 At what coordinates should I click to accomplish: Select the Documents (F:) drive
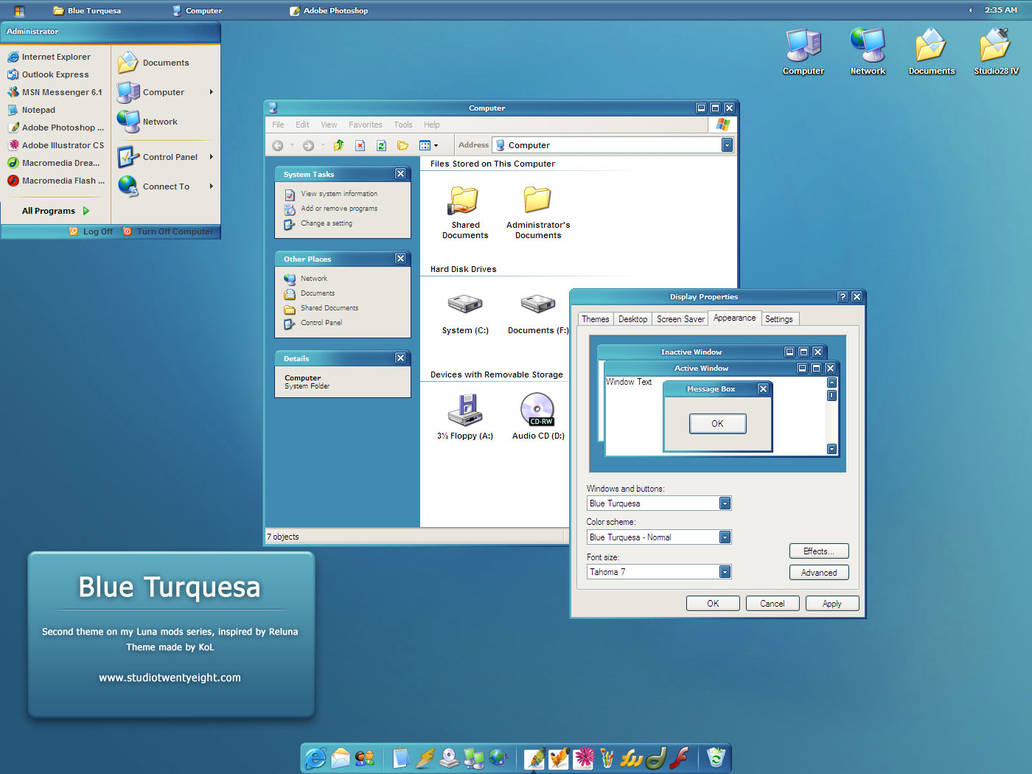(x=538, y=315)
